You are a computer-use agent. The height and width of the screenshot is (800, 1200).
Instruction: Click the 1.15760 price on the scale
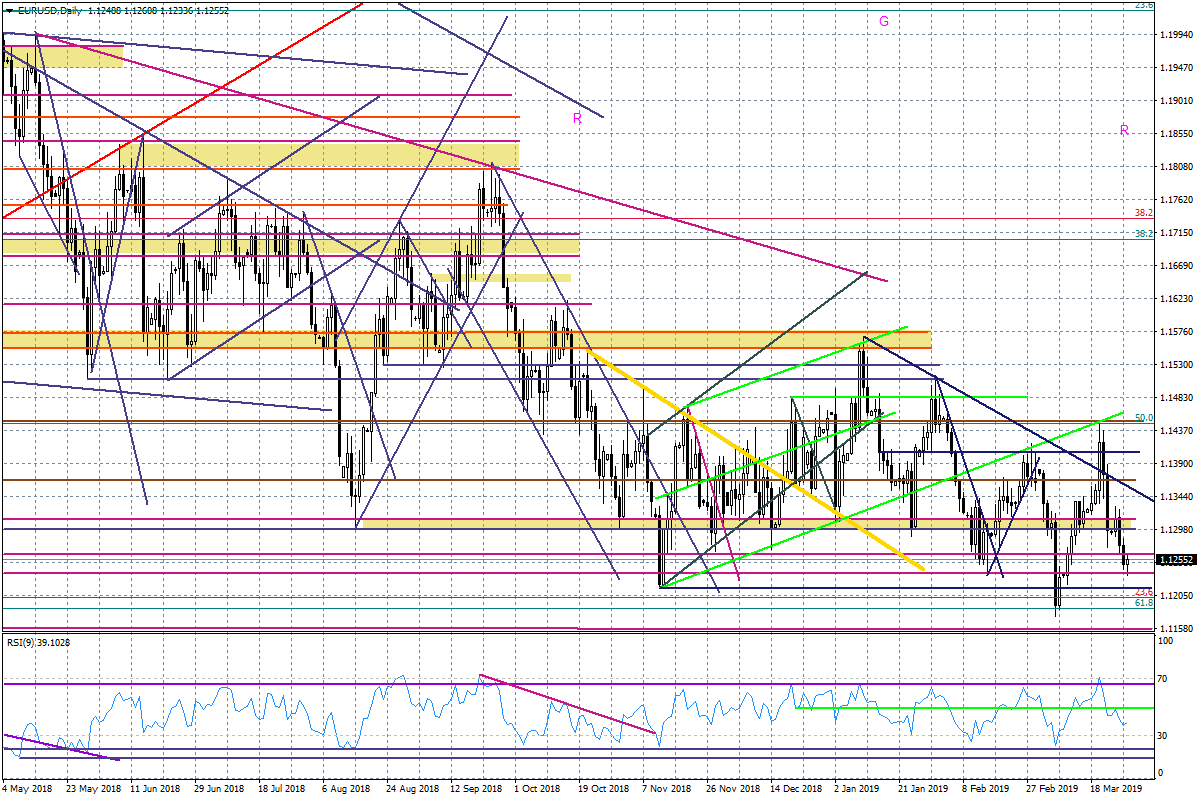[x=1177, y=332]
